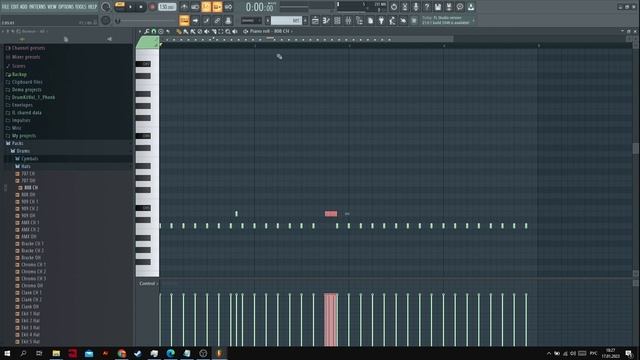
Task: Toggle the metronome button
Action: (184, 7)
